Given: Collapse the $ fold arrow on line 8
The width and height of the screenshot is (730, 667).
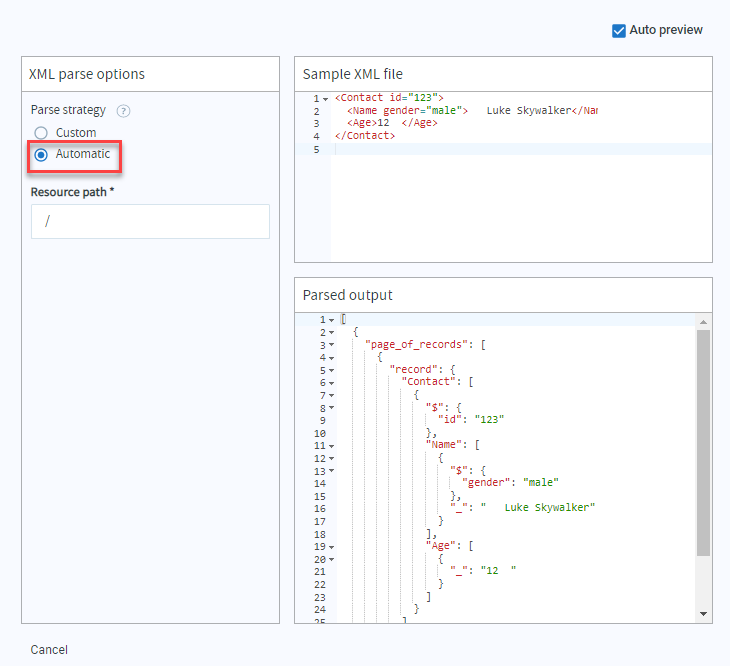Looking at the screenshot, I should 331,408.
